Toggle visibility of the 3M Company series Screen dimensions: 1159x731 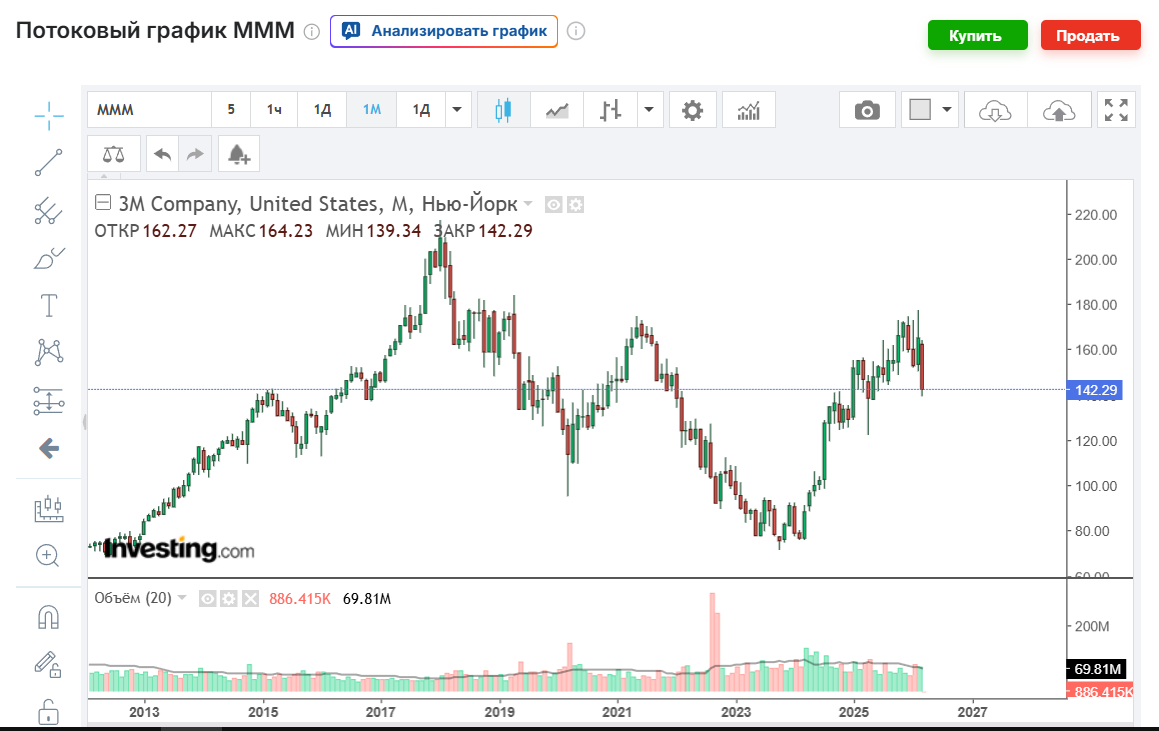tap(552, 204)
